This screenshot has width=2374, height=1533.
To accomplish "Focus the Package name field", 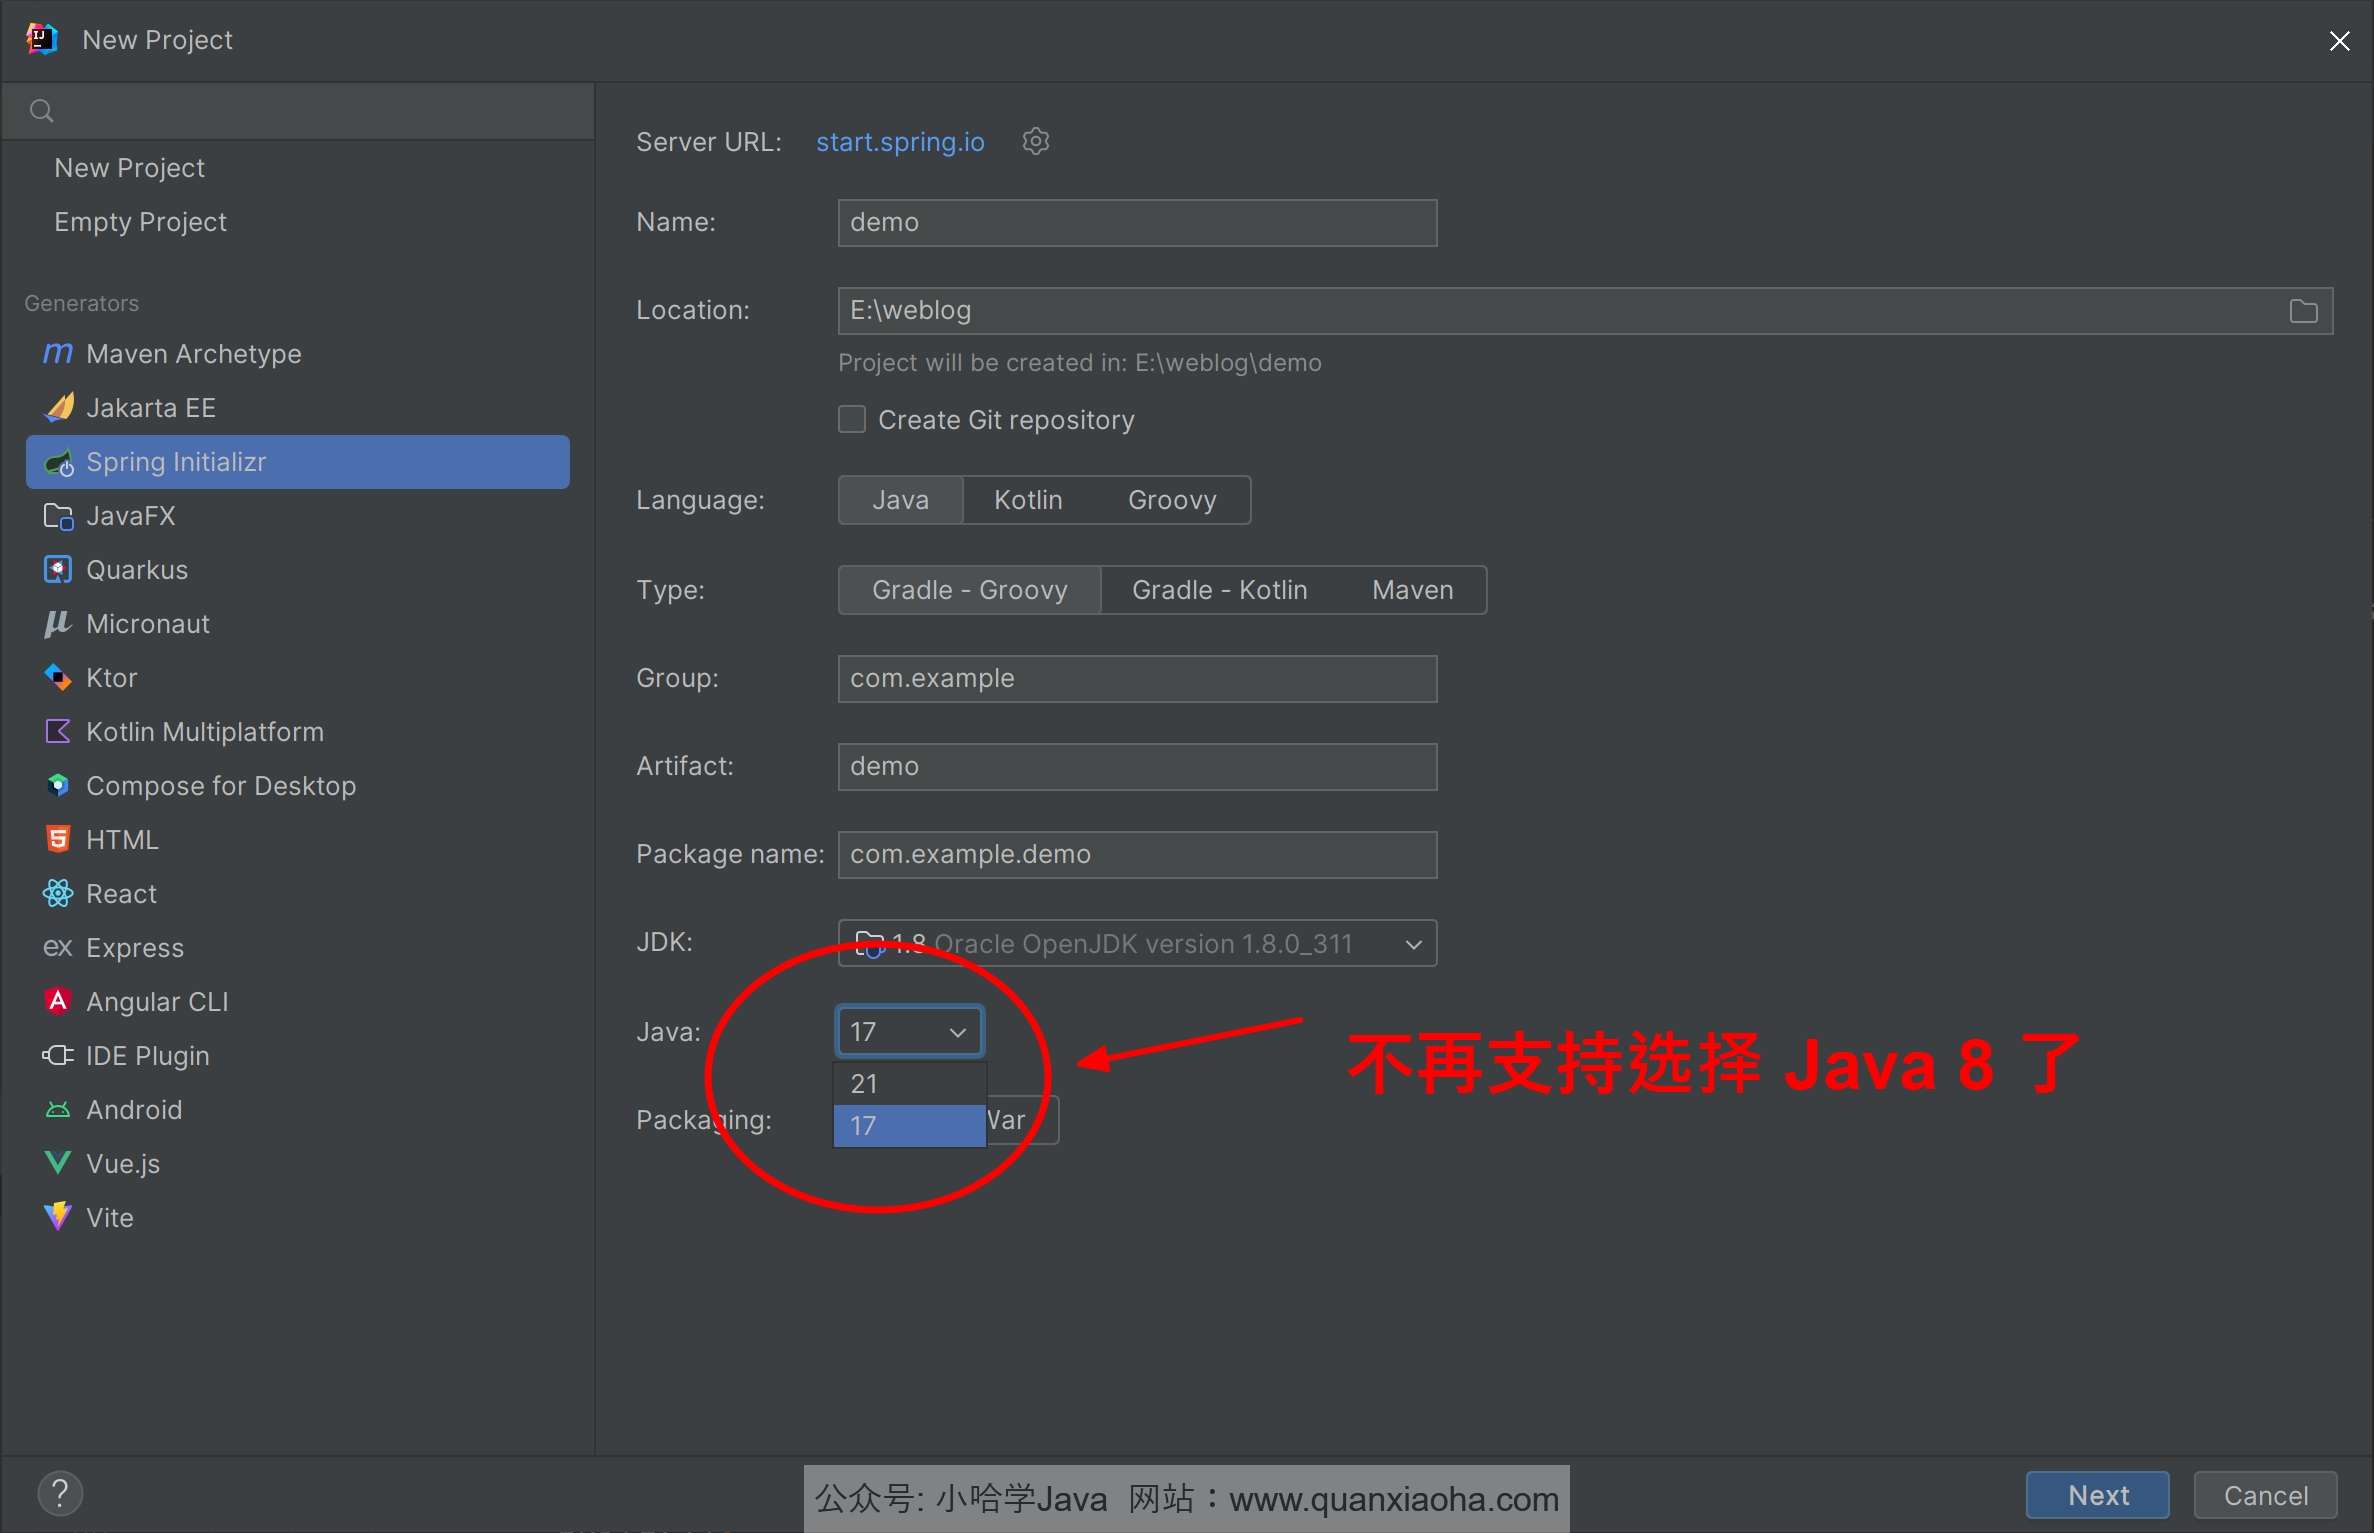I will tap(1137, 855).
